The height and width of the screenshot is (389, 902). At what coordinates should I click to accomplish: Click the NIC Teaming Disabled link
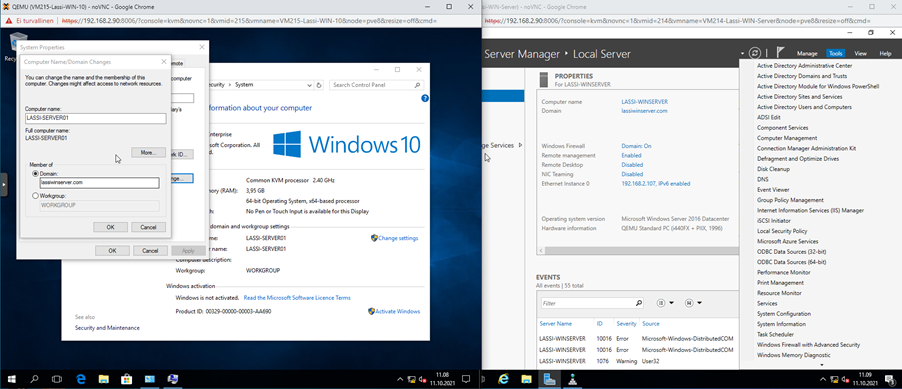click(632, 174)
